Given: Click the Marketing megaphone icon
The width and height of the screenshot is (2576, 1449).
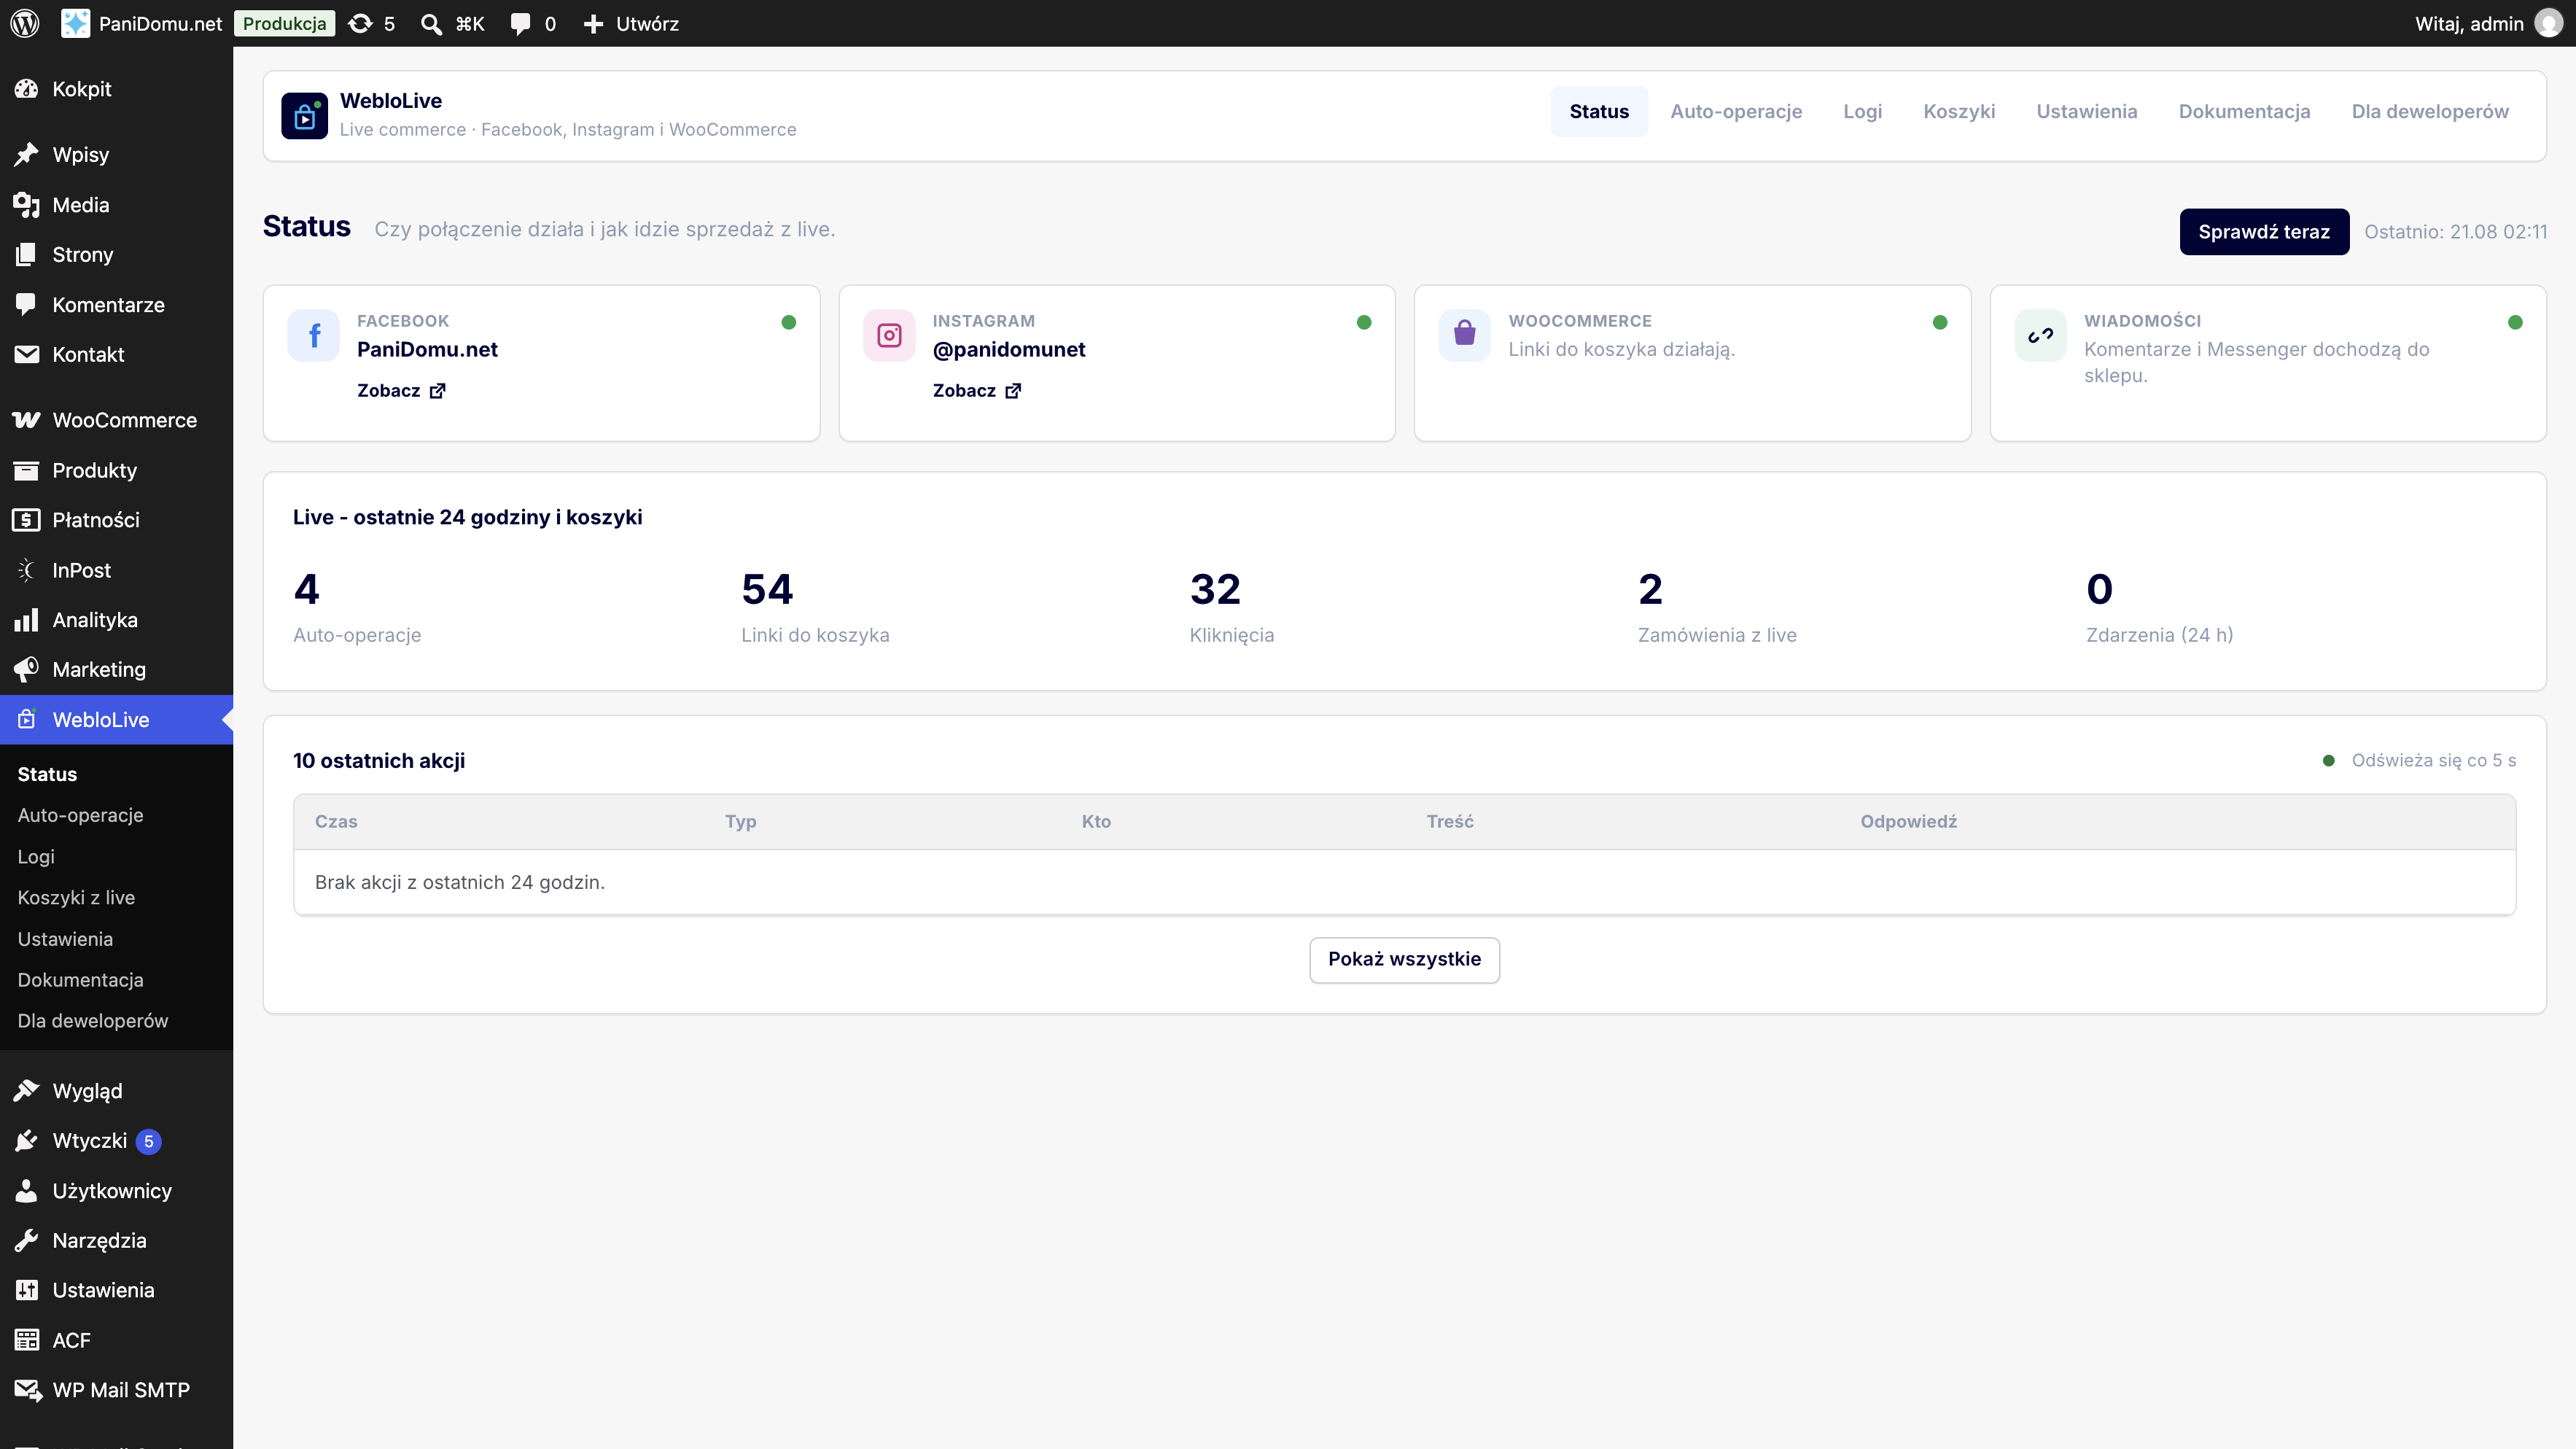Looking at the screenshot, I should click(x=27, y=669).
